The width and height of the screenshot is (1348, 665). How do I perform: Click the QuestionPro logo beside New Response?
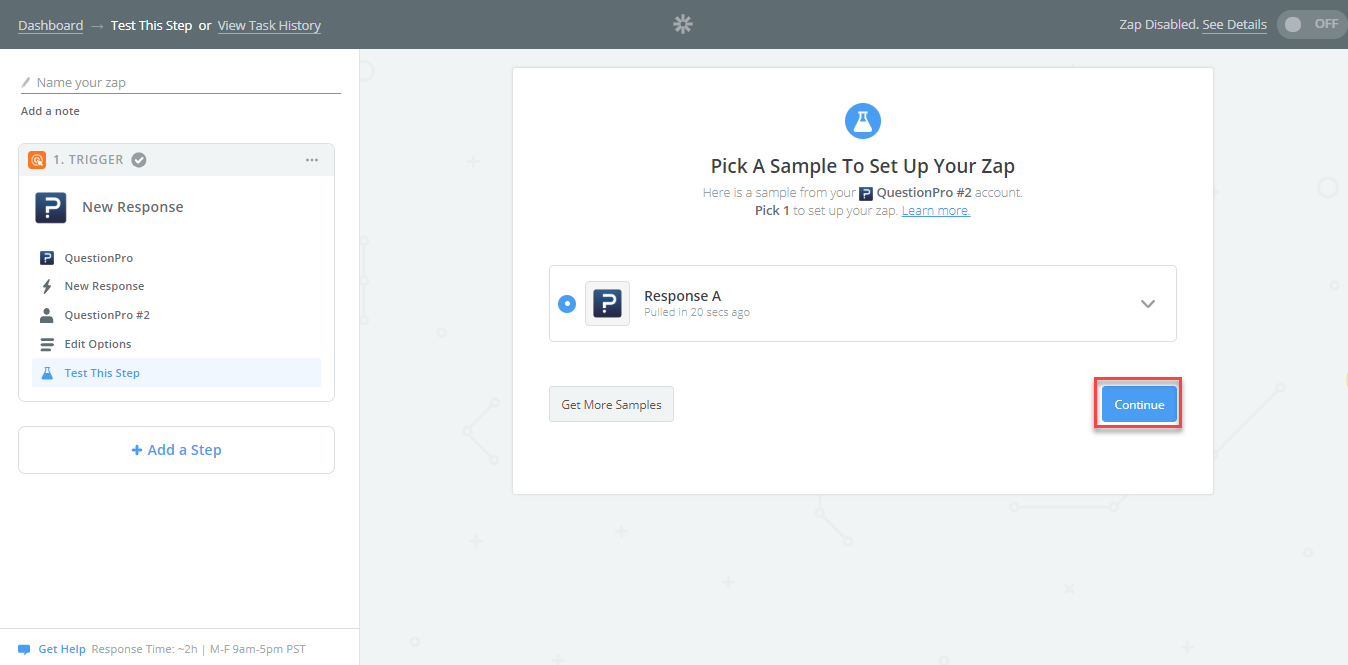(51, 207)
